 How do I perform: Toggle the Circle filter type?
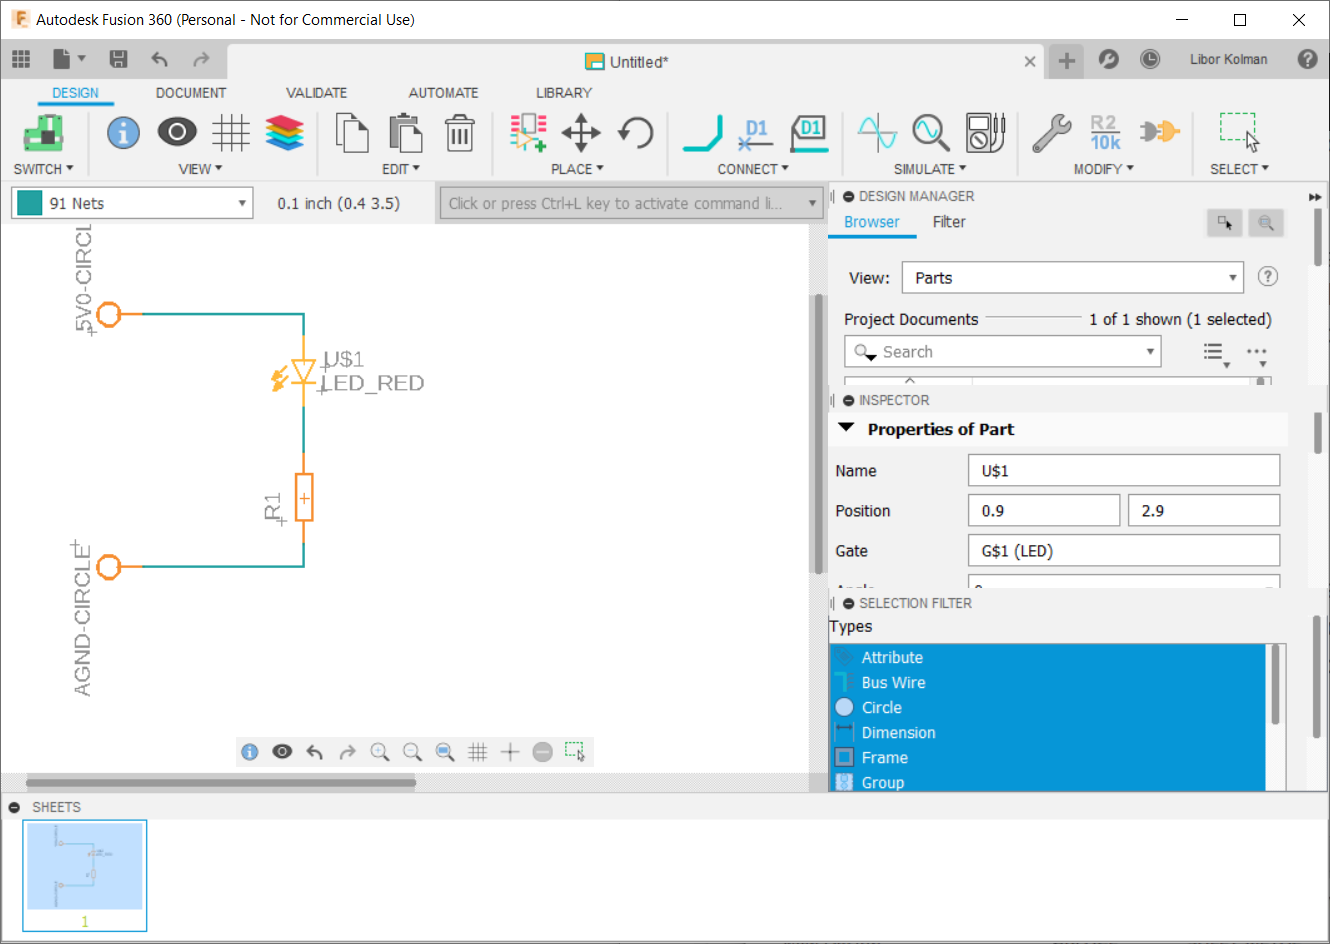click(x=1048, y=707)
